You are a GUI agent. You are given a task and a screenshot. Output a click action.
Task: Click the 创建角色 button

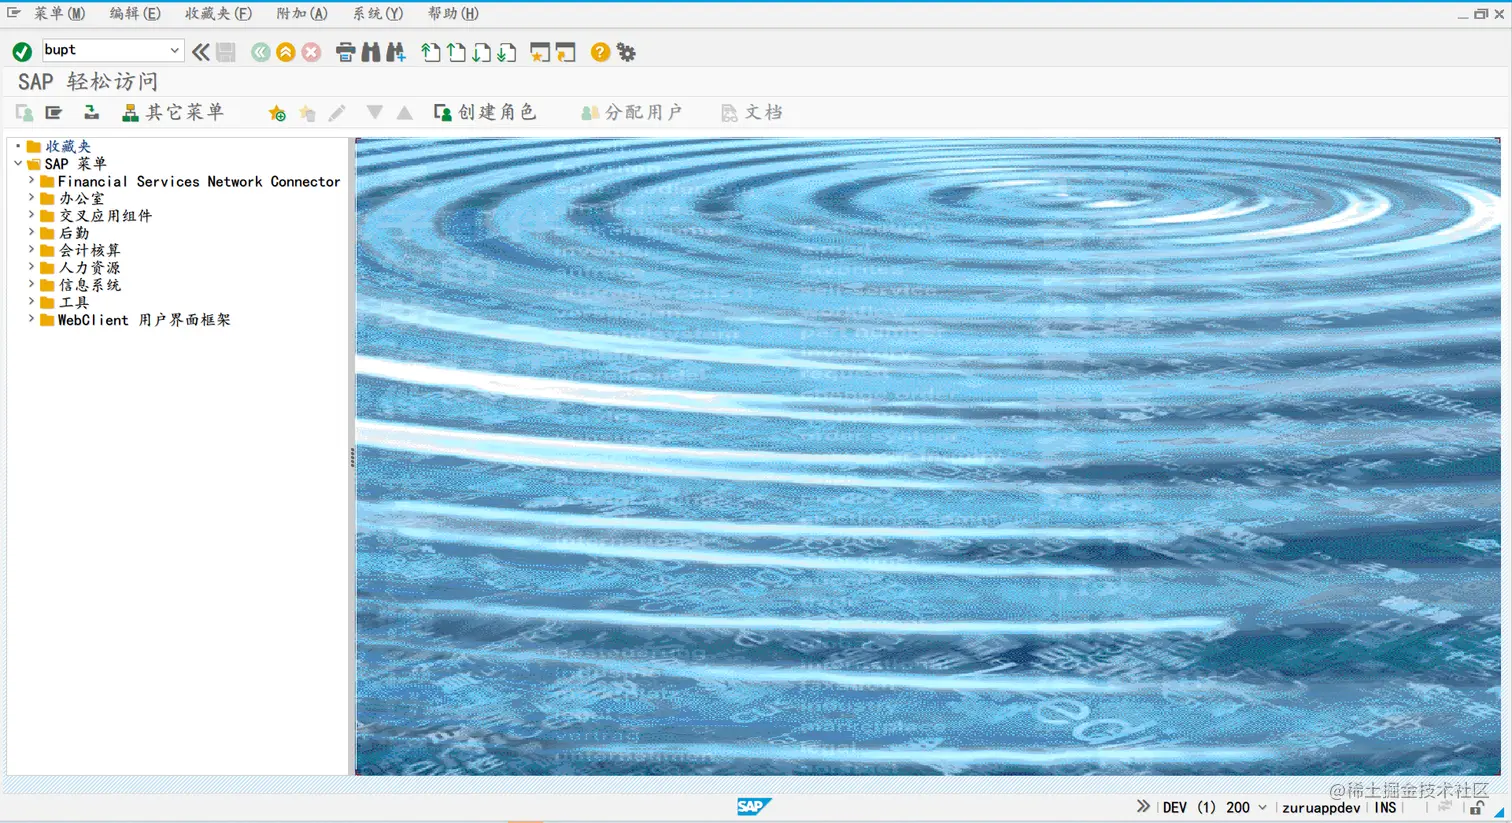(486, 112)
